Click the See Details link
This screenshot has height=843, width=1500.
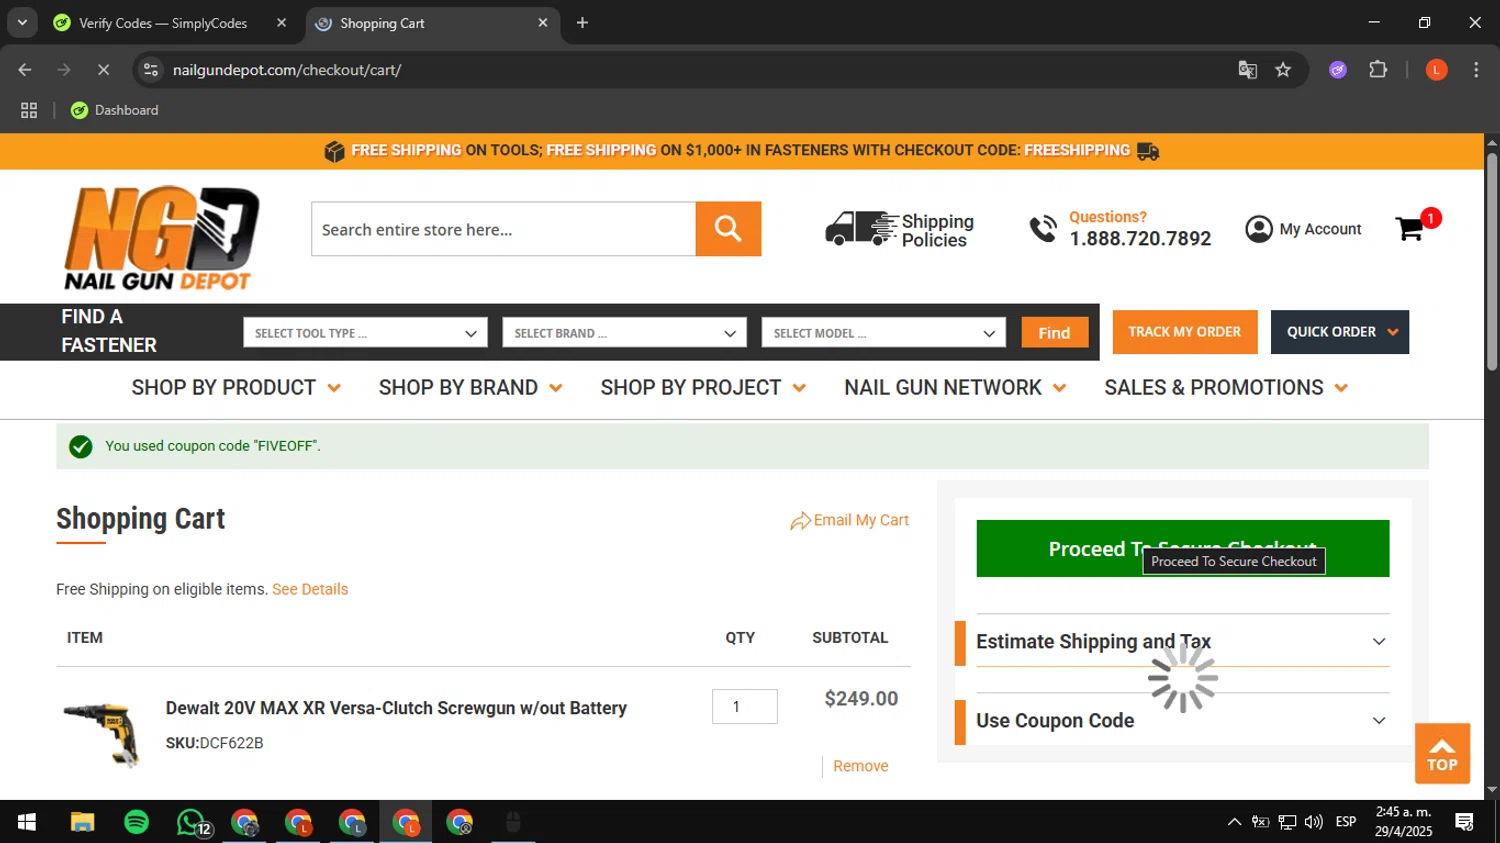[x=310, y=589]
